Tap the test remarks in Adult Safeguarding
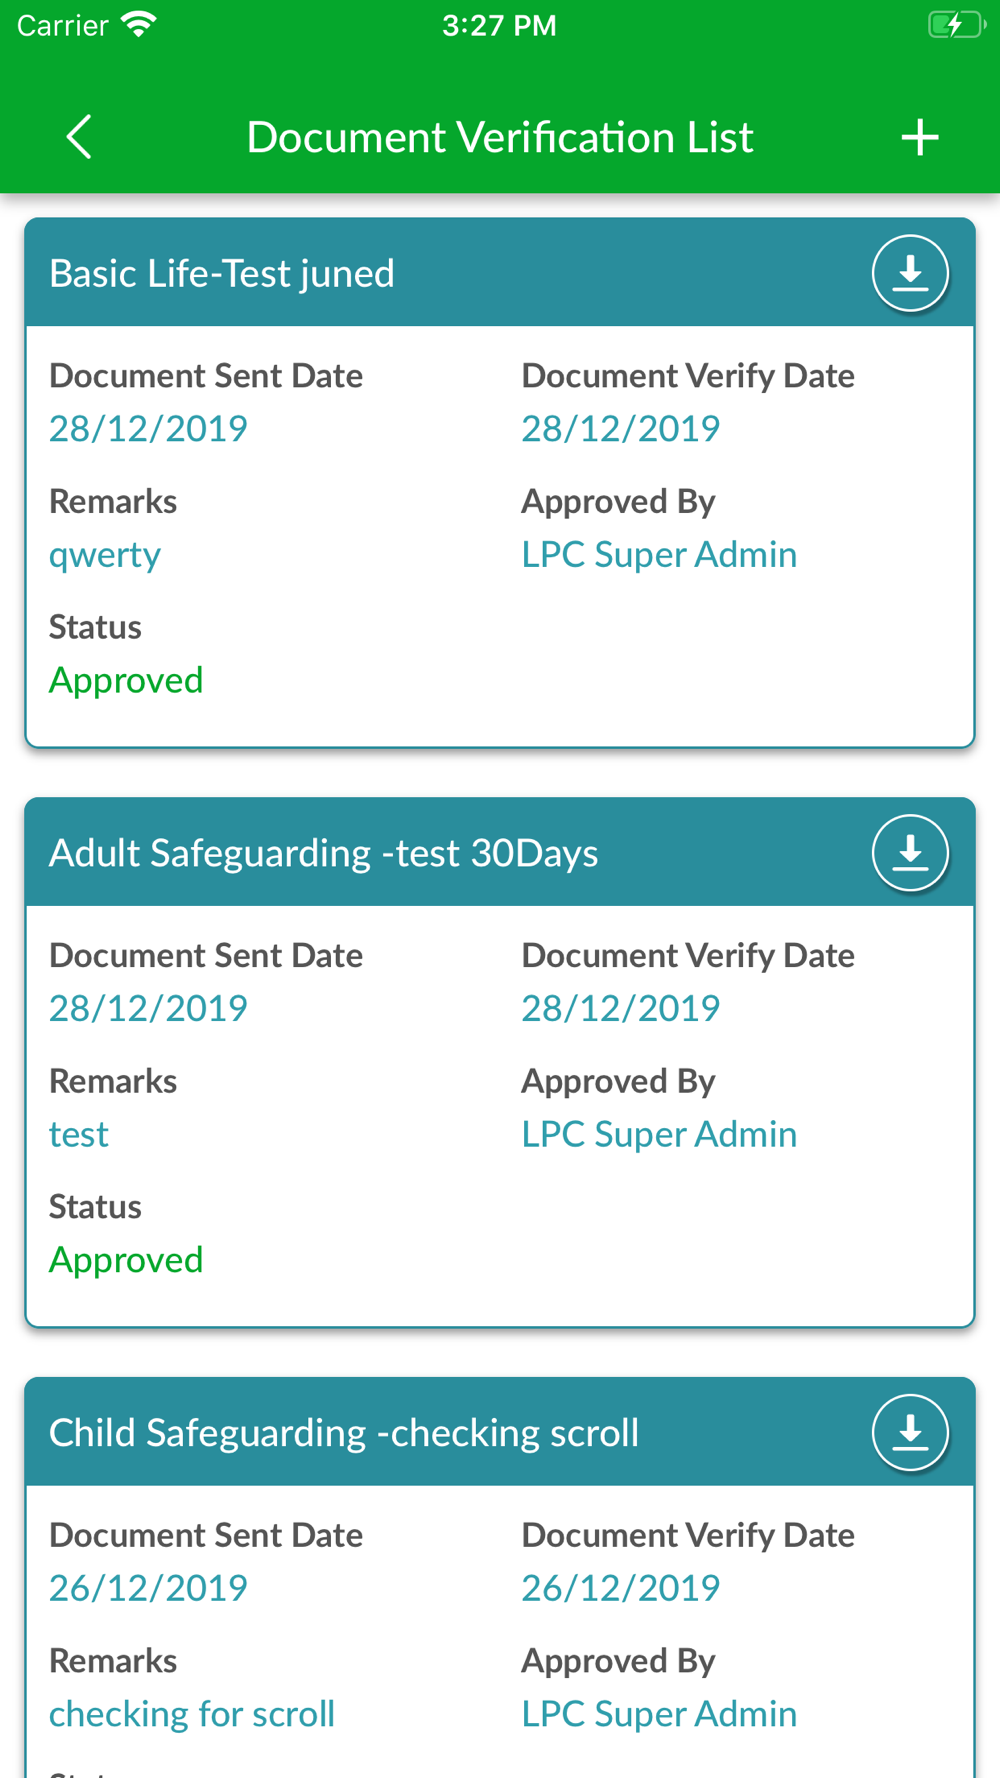This screenshot has width=1000, height=1778. [79, 1135]
